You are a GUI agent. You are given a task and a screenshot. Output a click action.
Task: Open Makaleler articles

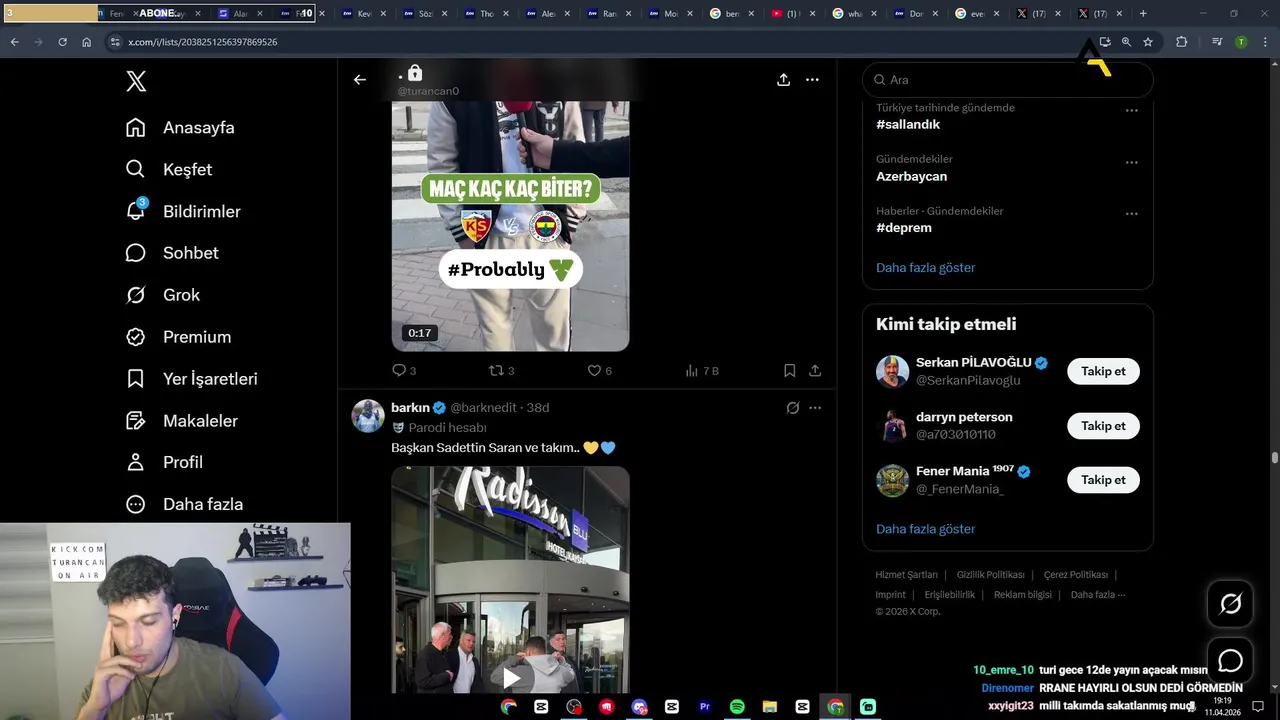pyautogui.click(x=182, y=421)
